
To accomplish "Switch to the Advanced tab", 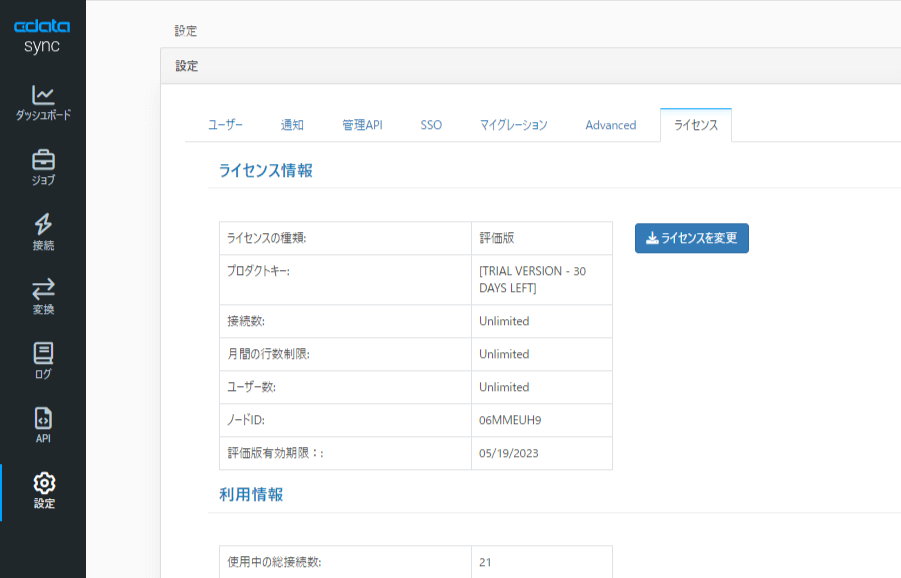I will pos(610,125).
